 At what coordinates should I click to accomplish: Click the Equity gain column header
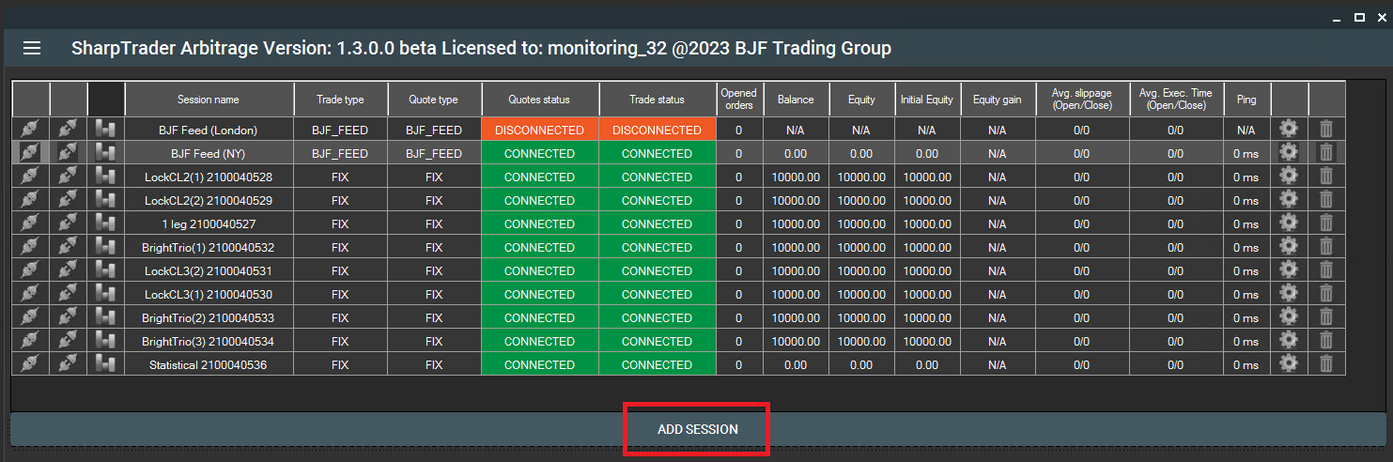pyautogui.click(x=997, y=99)
